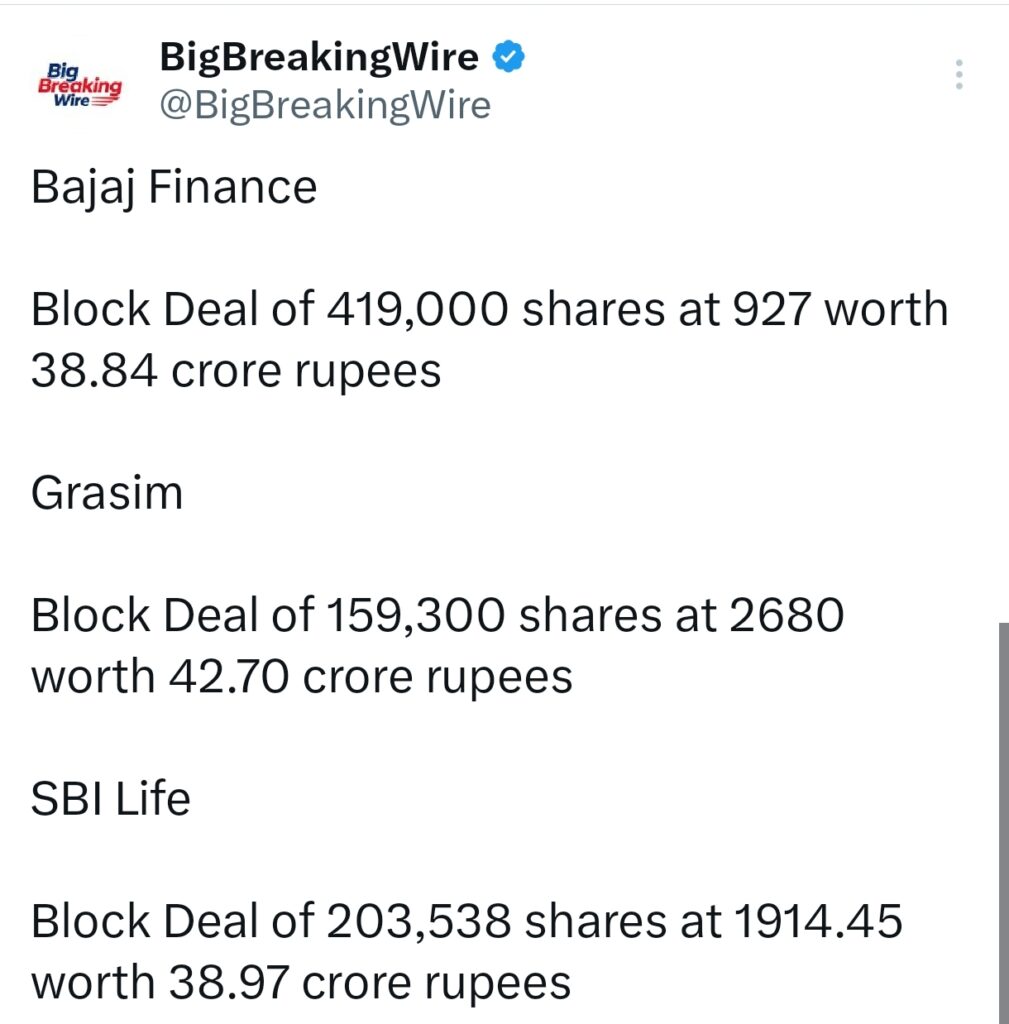Viewport: 1009px width, 1024px height.
Task: Click the verified checkmark next to BigBreakingWire
Action: click(x=508, y=57)
